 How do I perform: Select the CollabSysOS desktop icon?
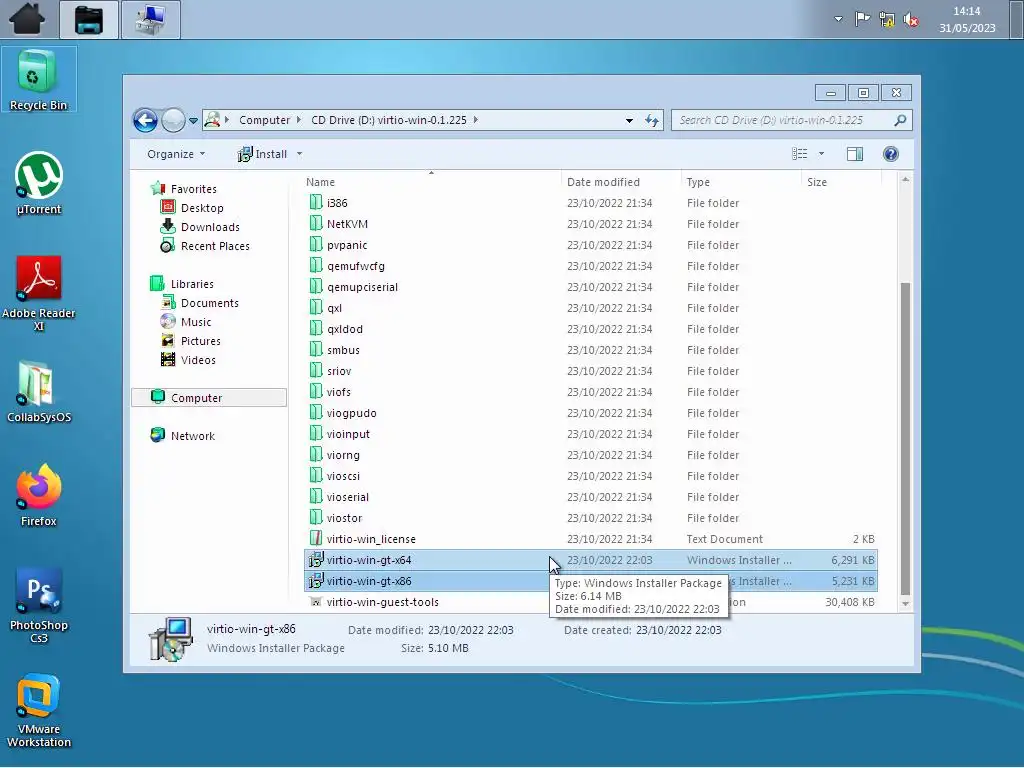pyautogui.click(x=39, y=392)
